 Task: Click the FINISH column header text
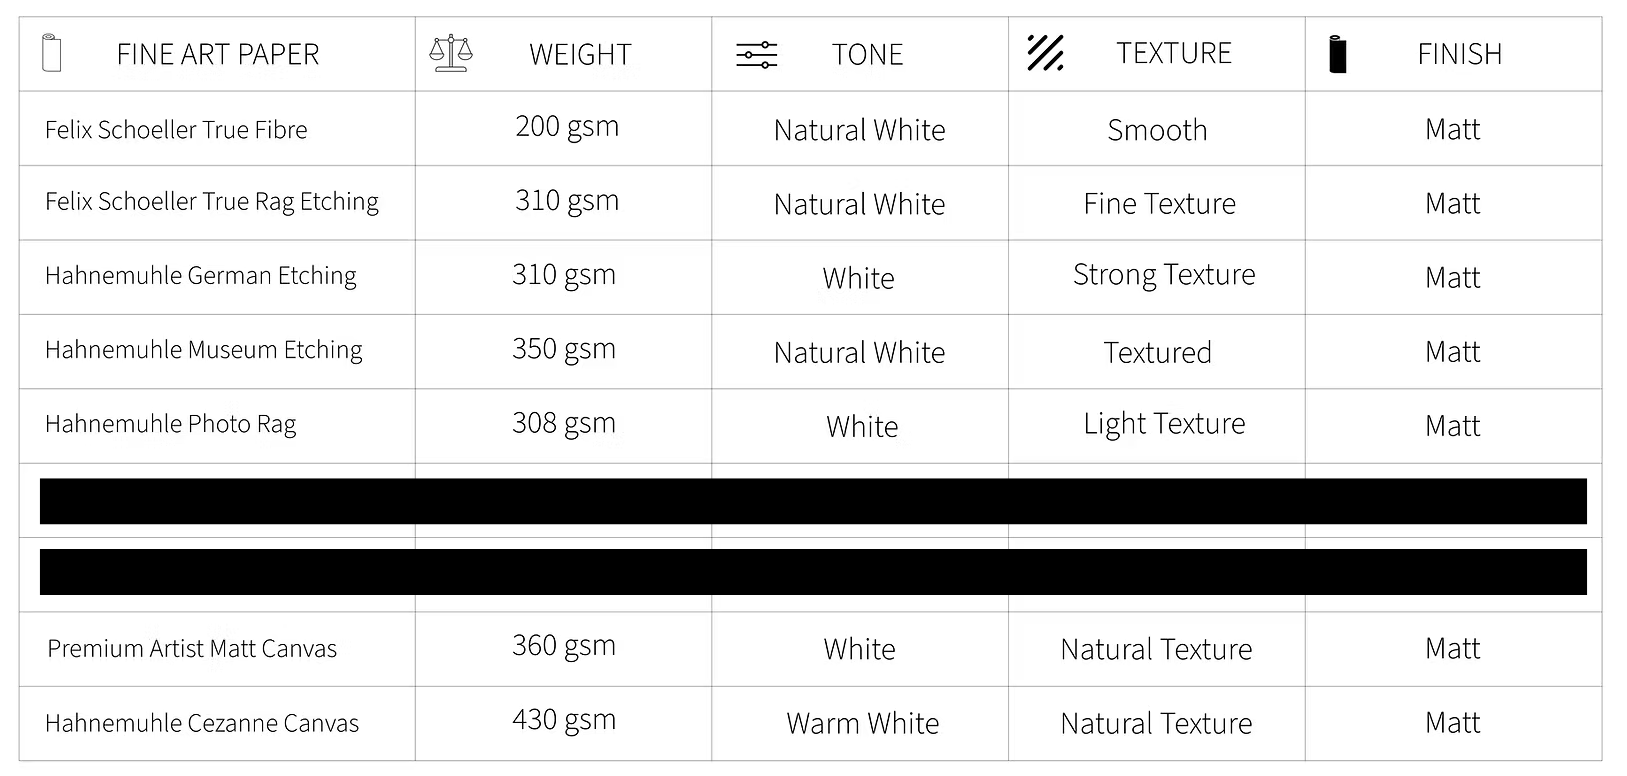pos(1459,54)
